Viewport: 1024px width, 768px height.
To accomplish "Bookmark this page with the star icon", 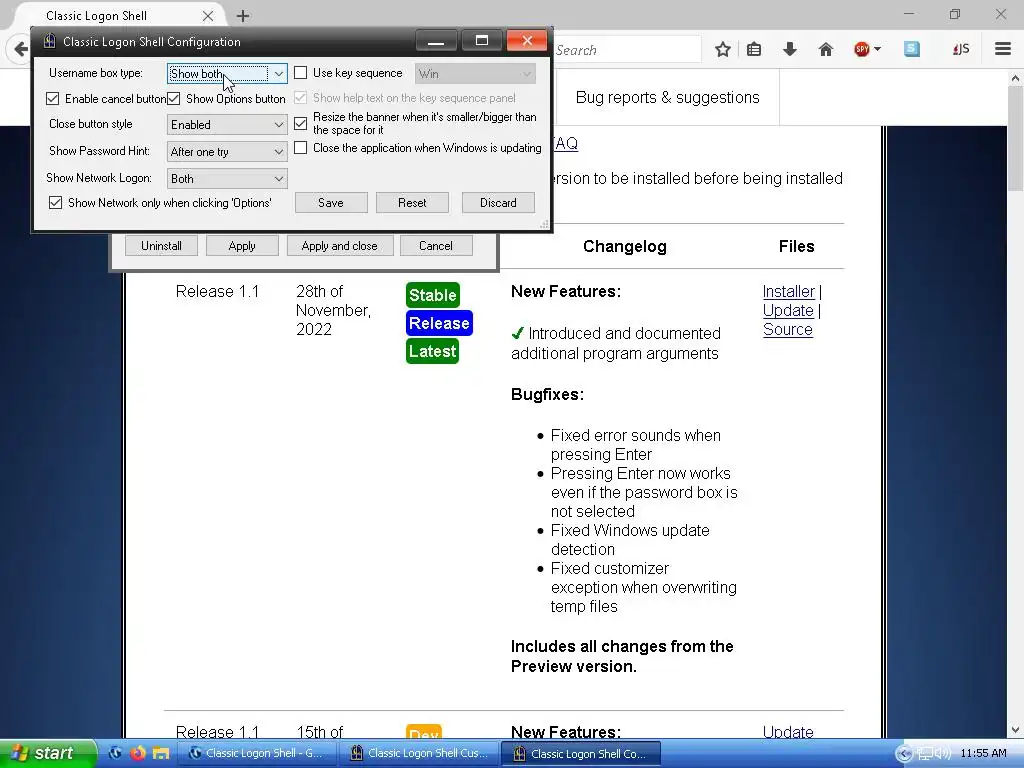I will pos(722,49).
